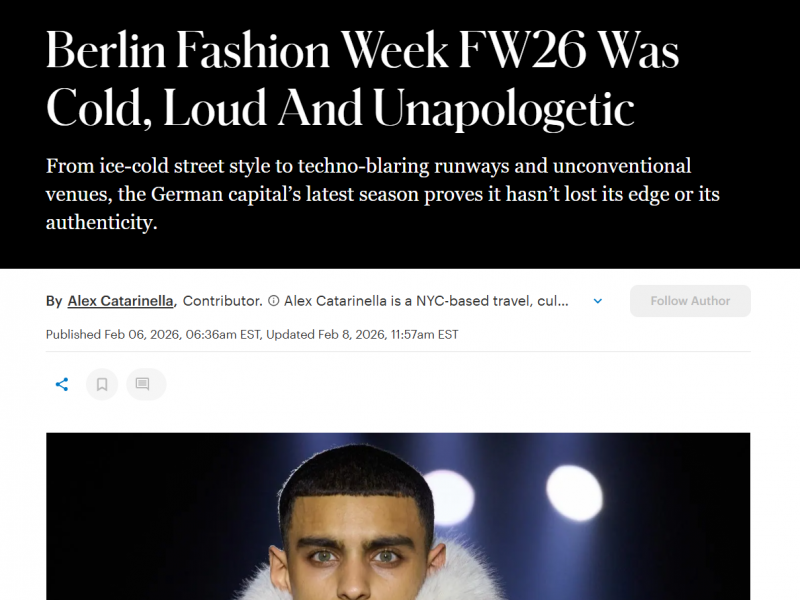Click the Follow Author button
Viewport: 800px width, 600px height.
(x=690, y=301)
